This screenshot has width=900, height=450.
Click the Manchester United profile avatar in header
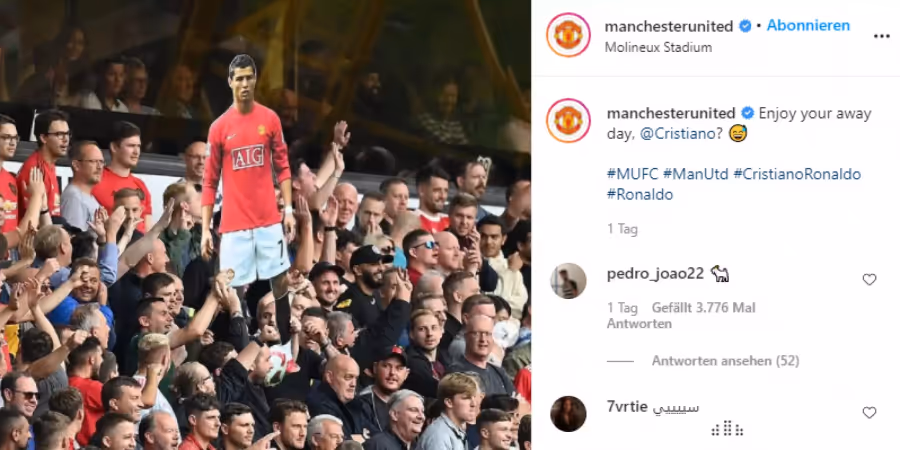click(x=568, y=34)
